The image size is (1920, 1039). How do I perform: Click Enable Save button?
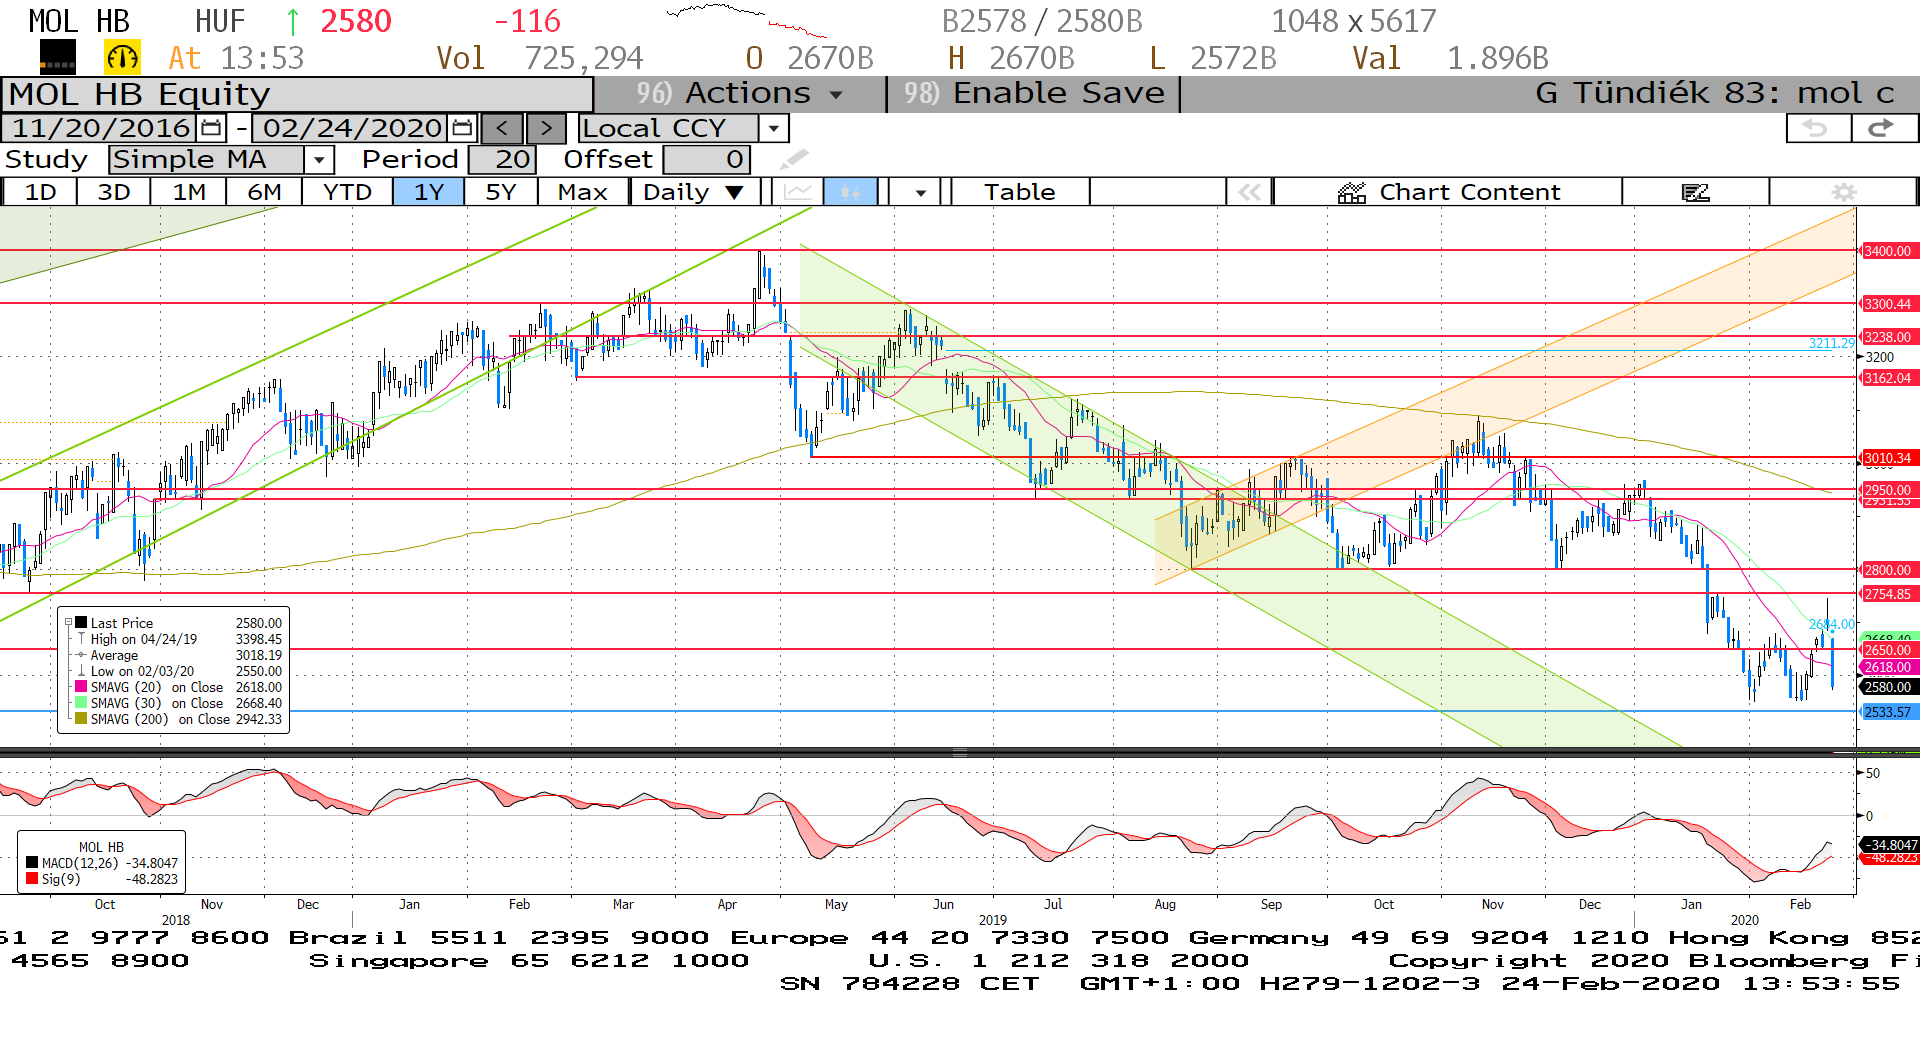pyautogui.click(x=1034, y=94)
